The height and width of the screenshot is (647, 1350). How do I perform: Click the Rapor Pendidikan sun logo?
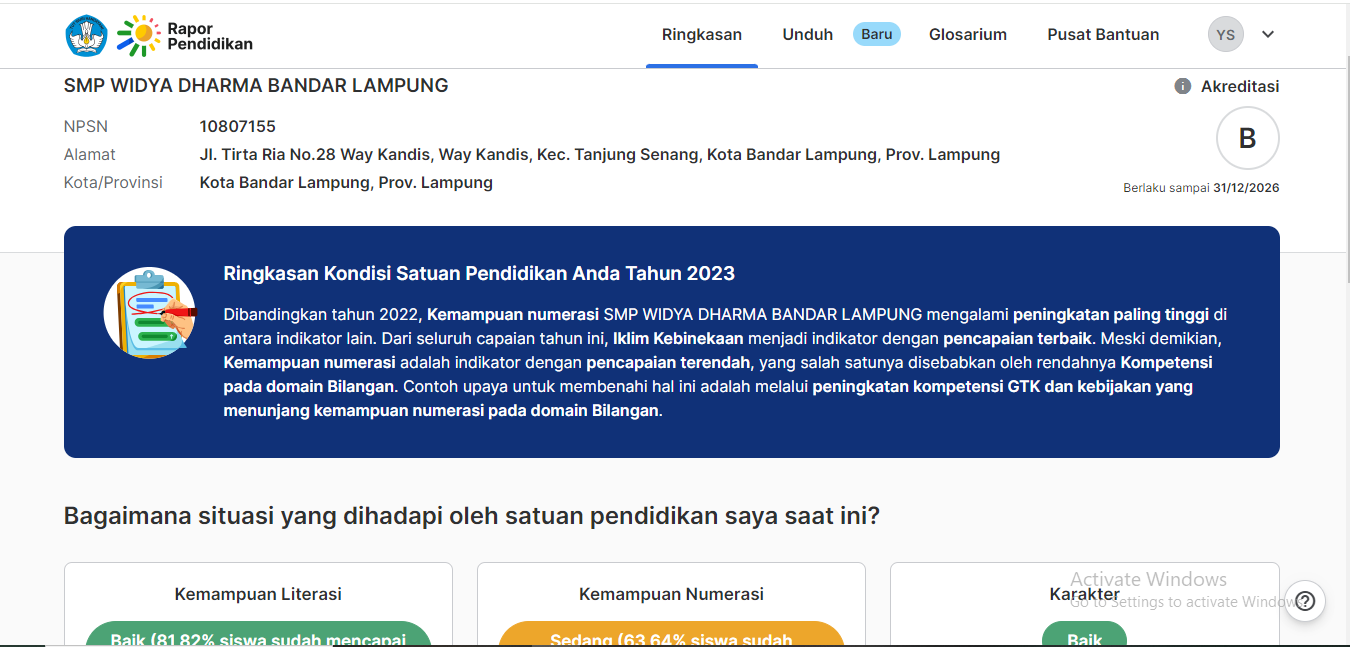click(x=138, y=35)
